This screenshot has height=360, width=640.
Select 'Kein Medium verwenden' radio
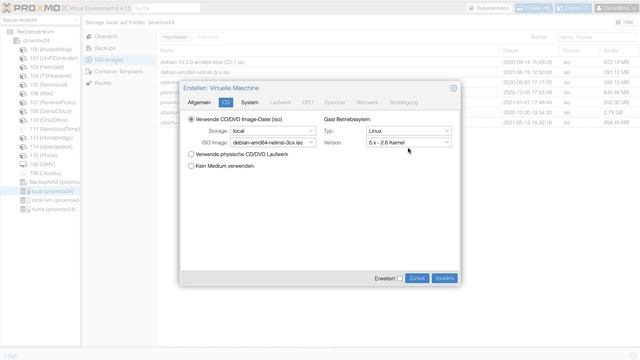coord(191,166)
